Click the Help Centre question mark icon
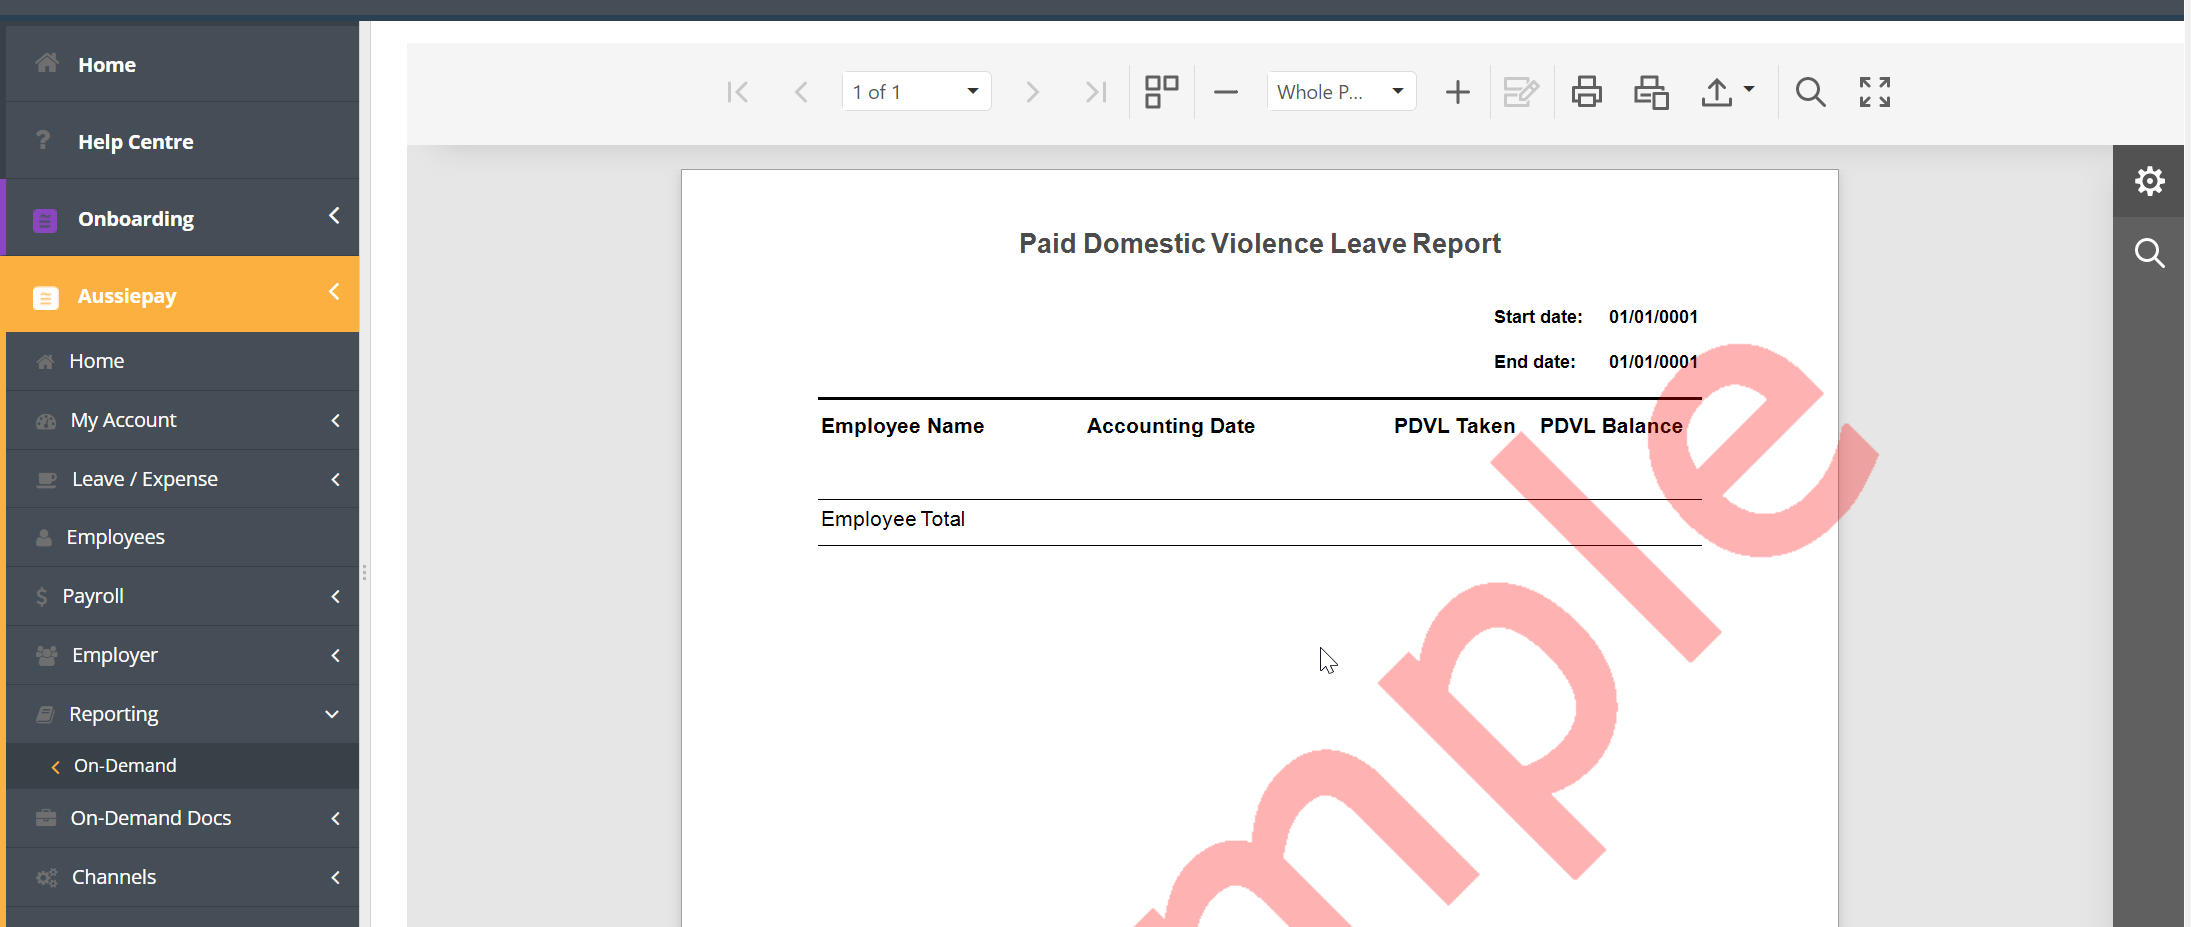Screen dimensions: 2191x927 point(43,140)
